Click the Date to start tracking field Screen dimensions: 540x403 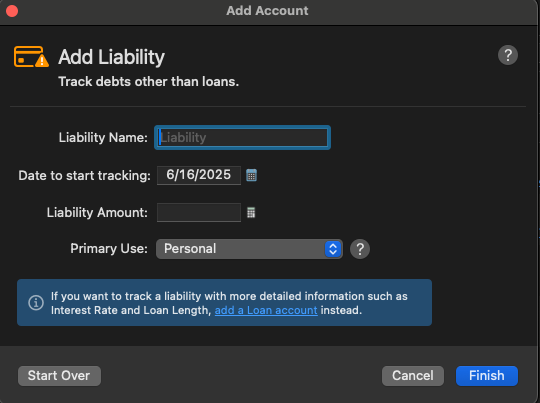(x=199, y=175)
